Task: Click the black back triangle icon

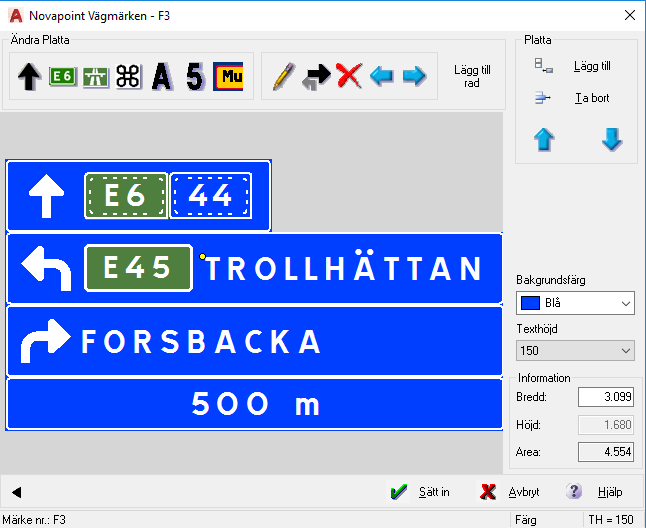Action: coord(16,492)
